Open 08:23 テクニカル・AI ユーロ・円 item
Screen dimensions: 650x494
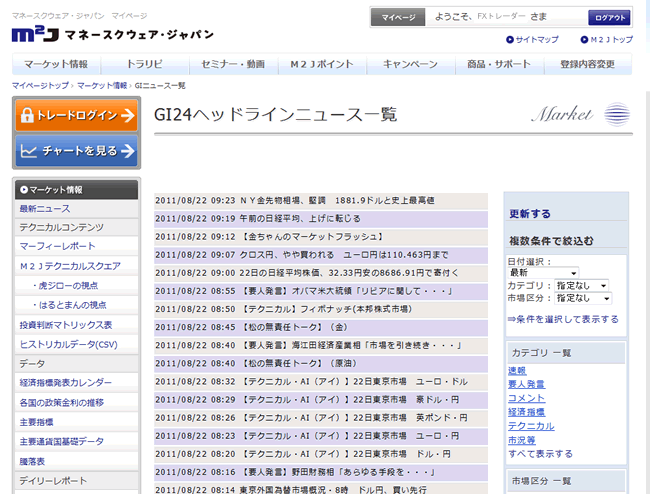[321, 436]
